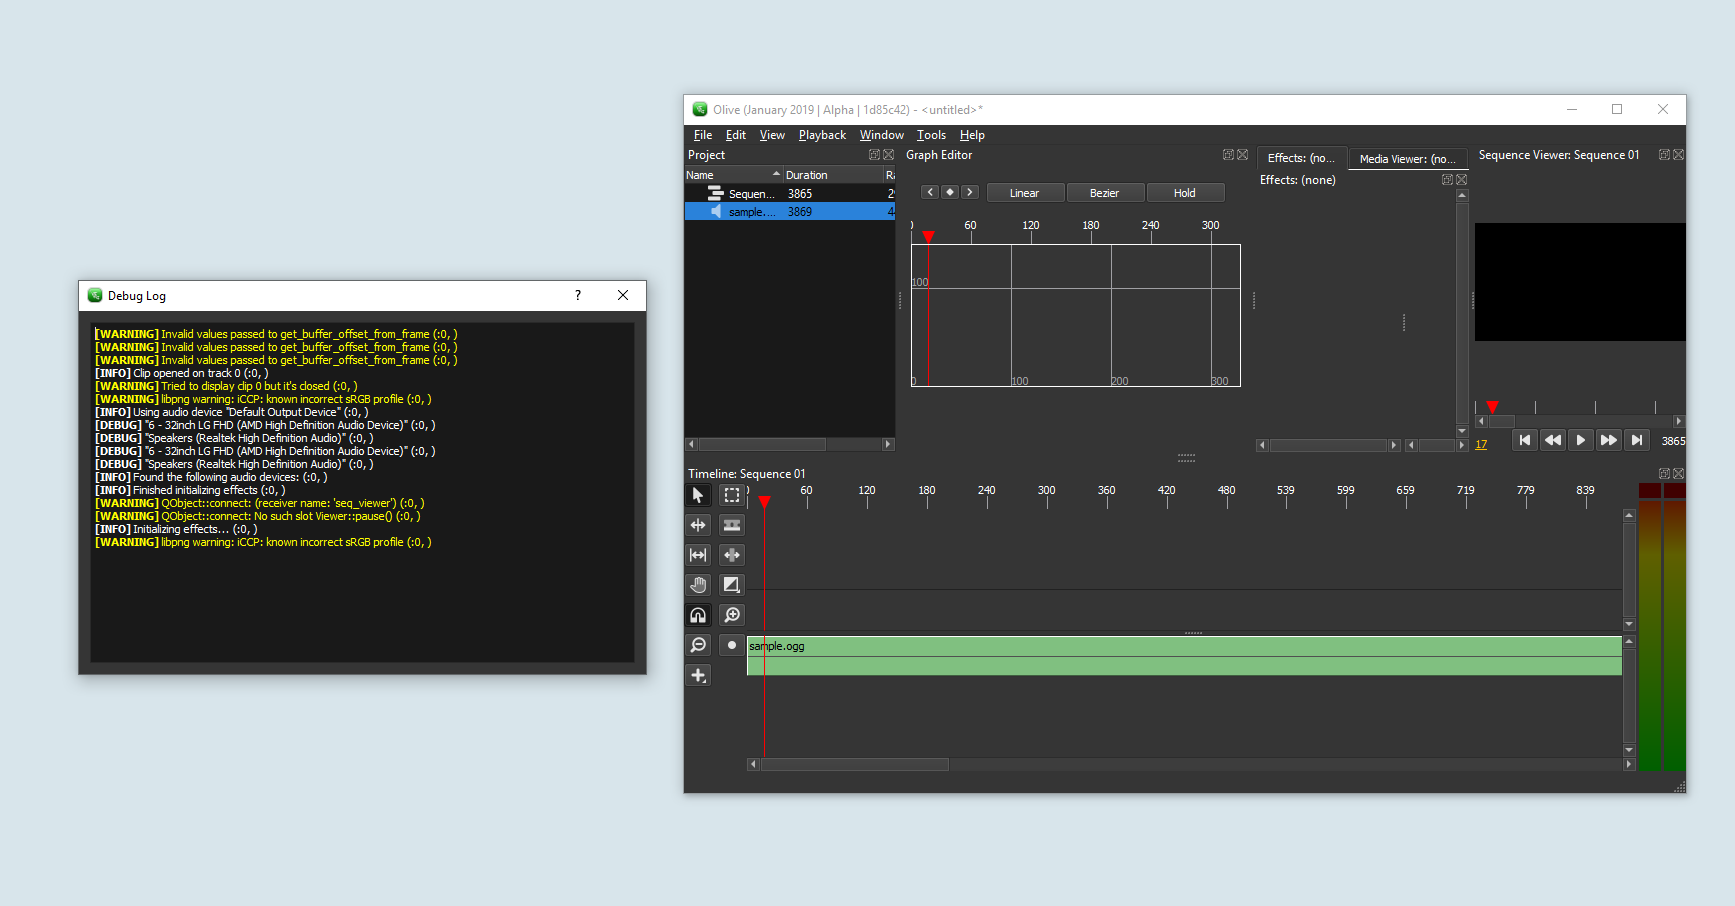Viewport: 1735px width, 906px height.
Task: Click the timeline horizontal scrollbar thumb
Action: pos(855,765)
